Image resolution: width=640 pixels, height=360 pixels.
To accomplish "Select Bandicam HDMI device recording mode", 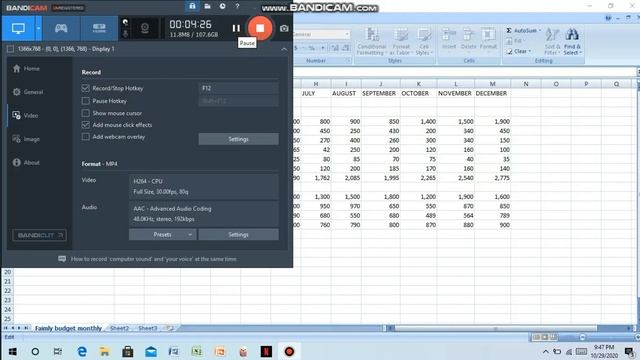I will pyautogui.click(x=99, y=28).
